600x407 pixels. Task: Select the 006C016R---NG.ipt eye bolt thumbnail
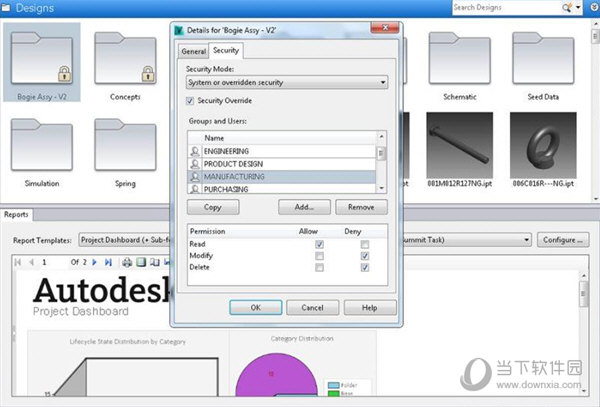(543, 145)
